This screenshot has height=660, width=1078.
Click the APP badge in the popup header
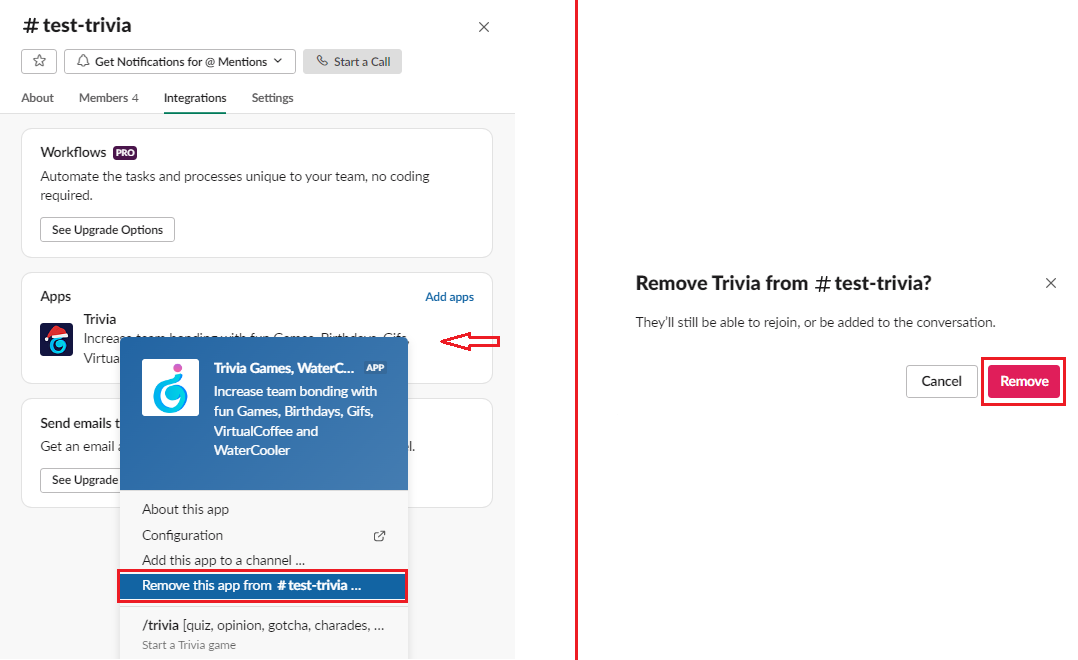[375, 368]
